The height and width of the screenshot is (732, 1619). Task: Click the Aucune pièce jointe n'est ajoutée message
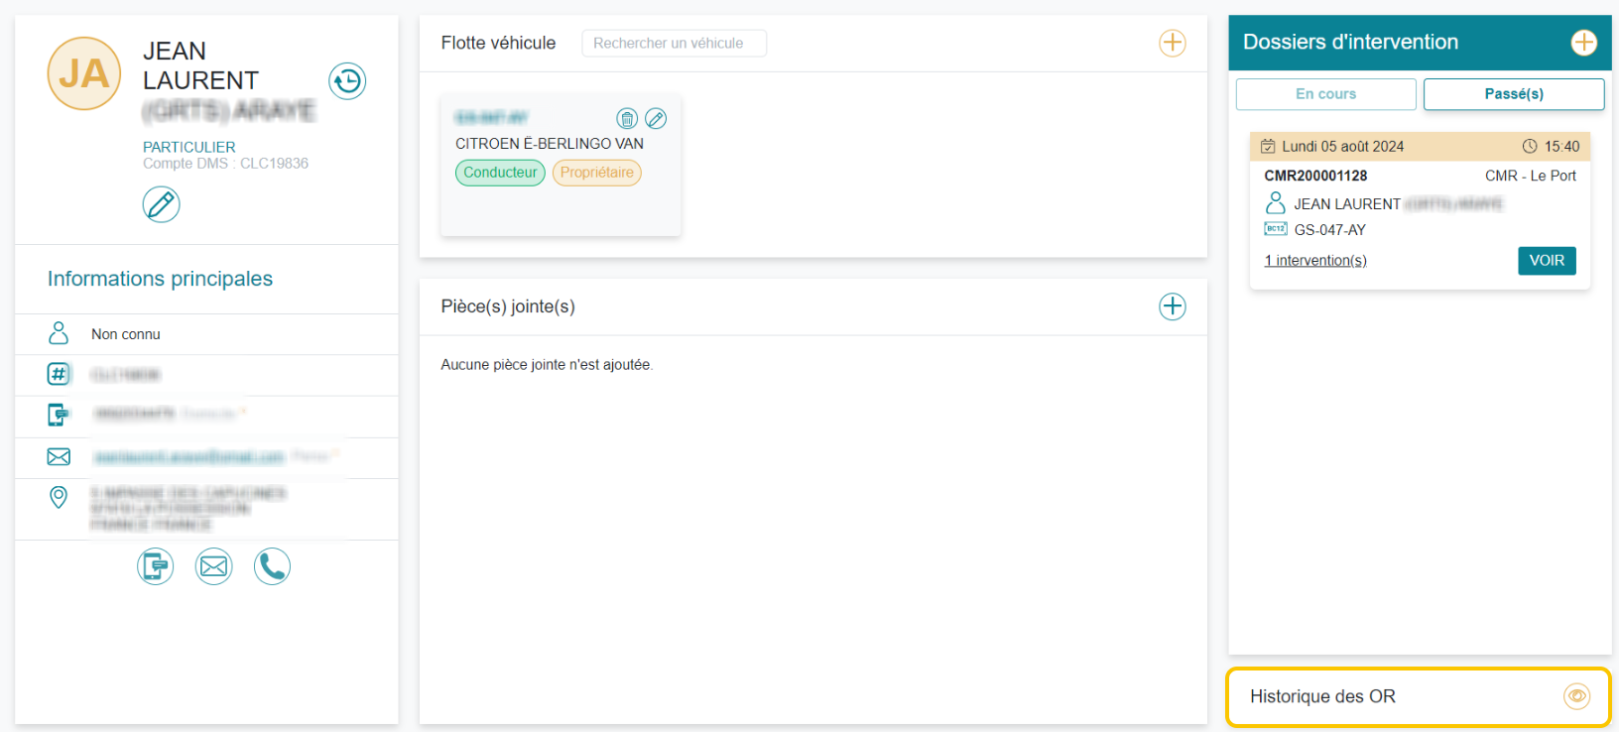tap(547, 365)
